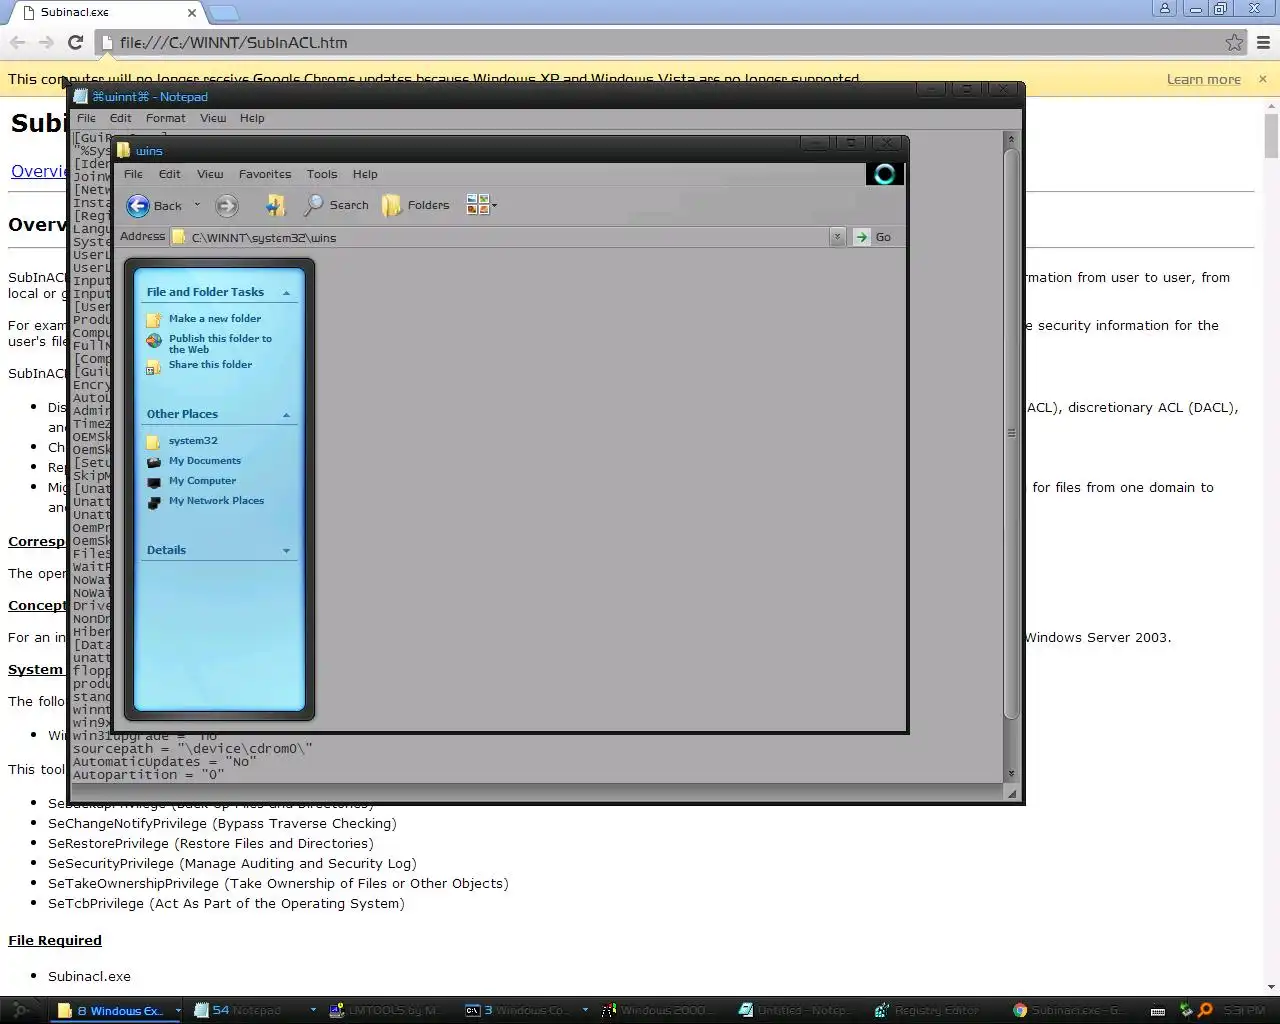Click the keyboard icon in system tray
This screenshot has height=1024, width=1280.
click(x=1158, y=1011)
